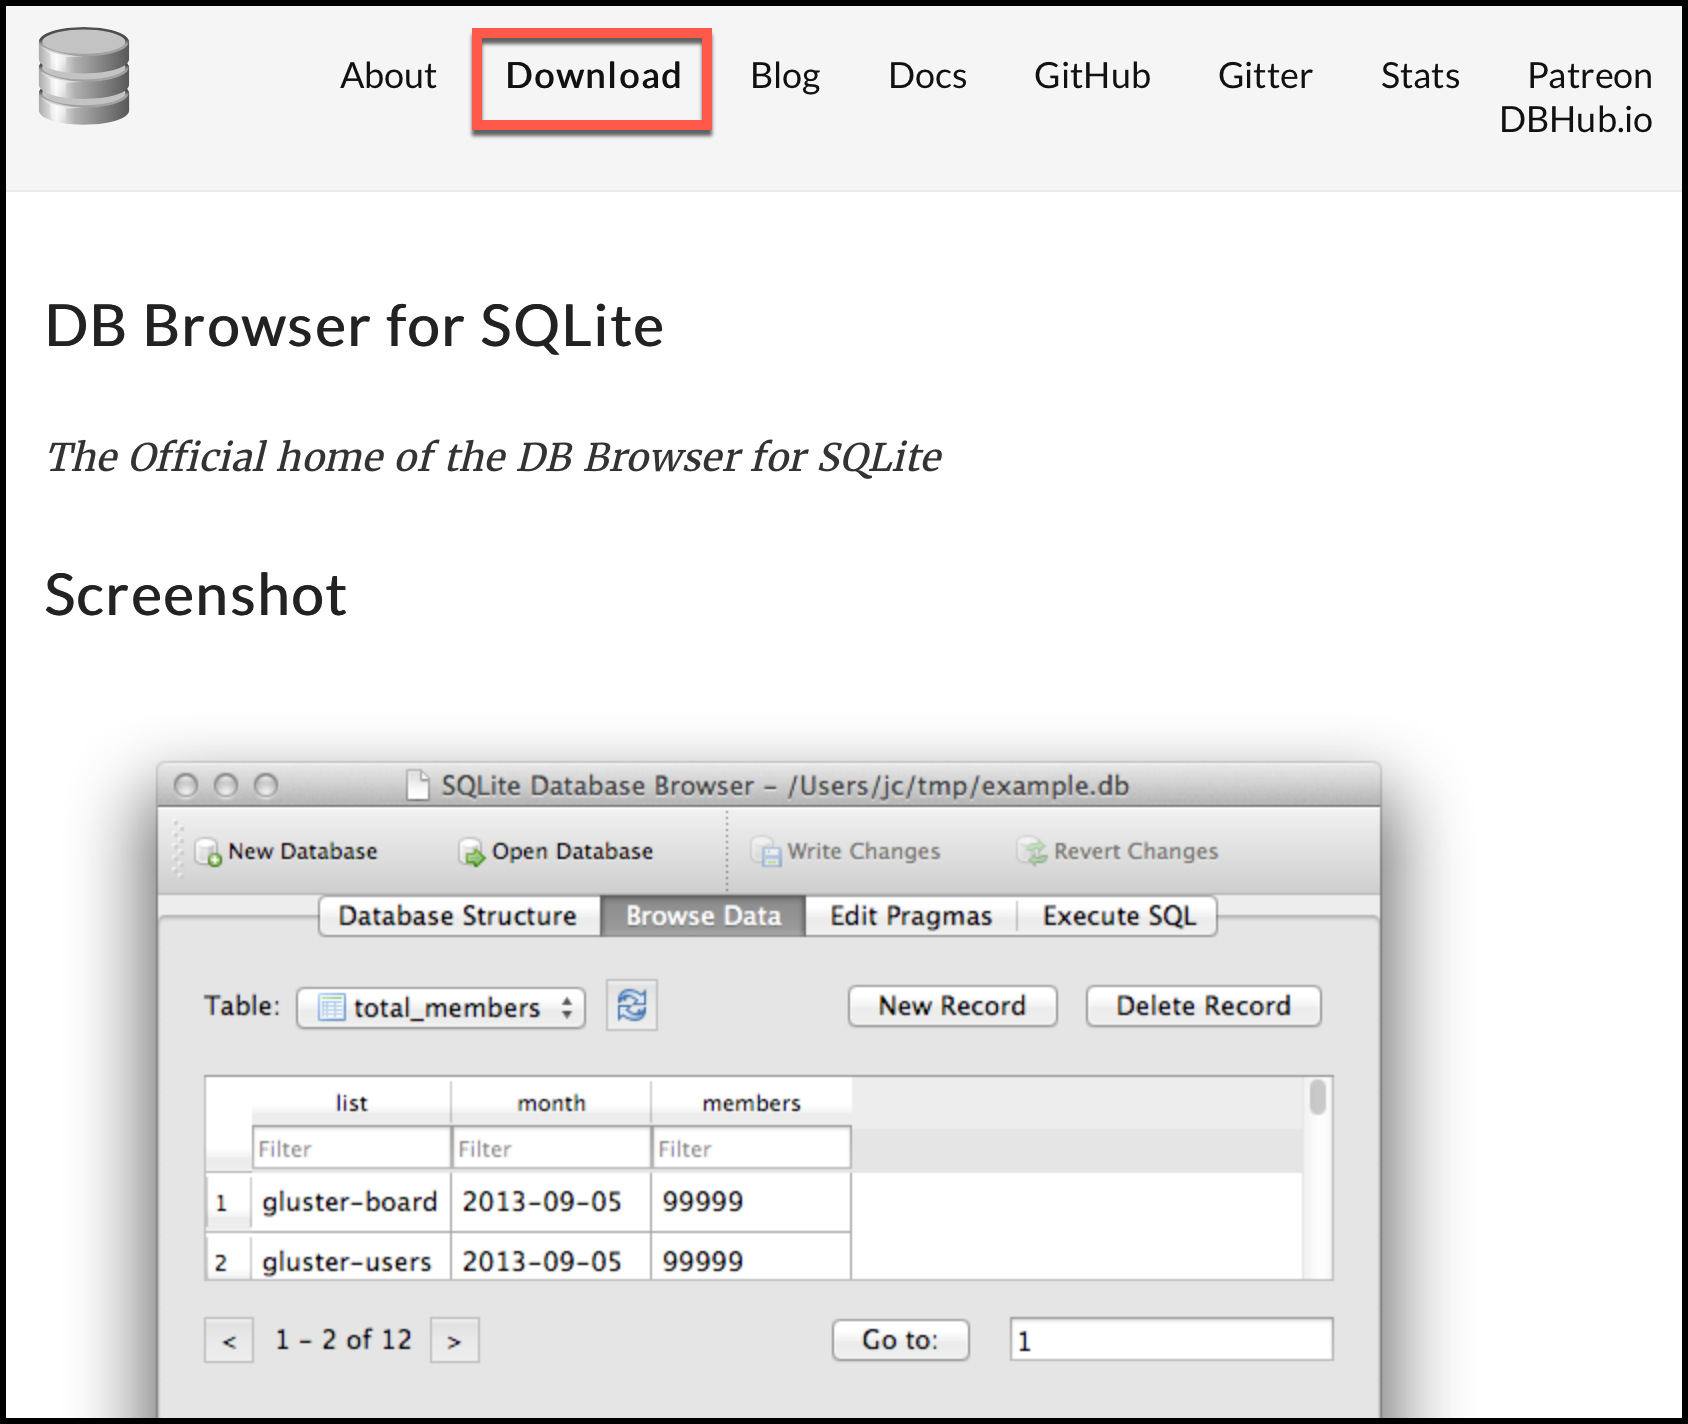Open the Docs link

[927, 76]
